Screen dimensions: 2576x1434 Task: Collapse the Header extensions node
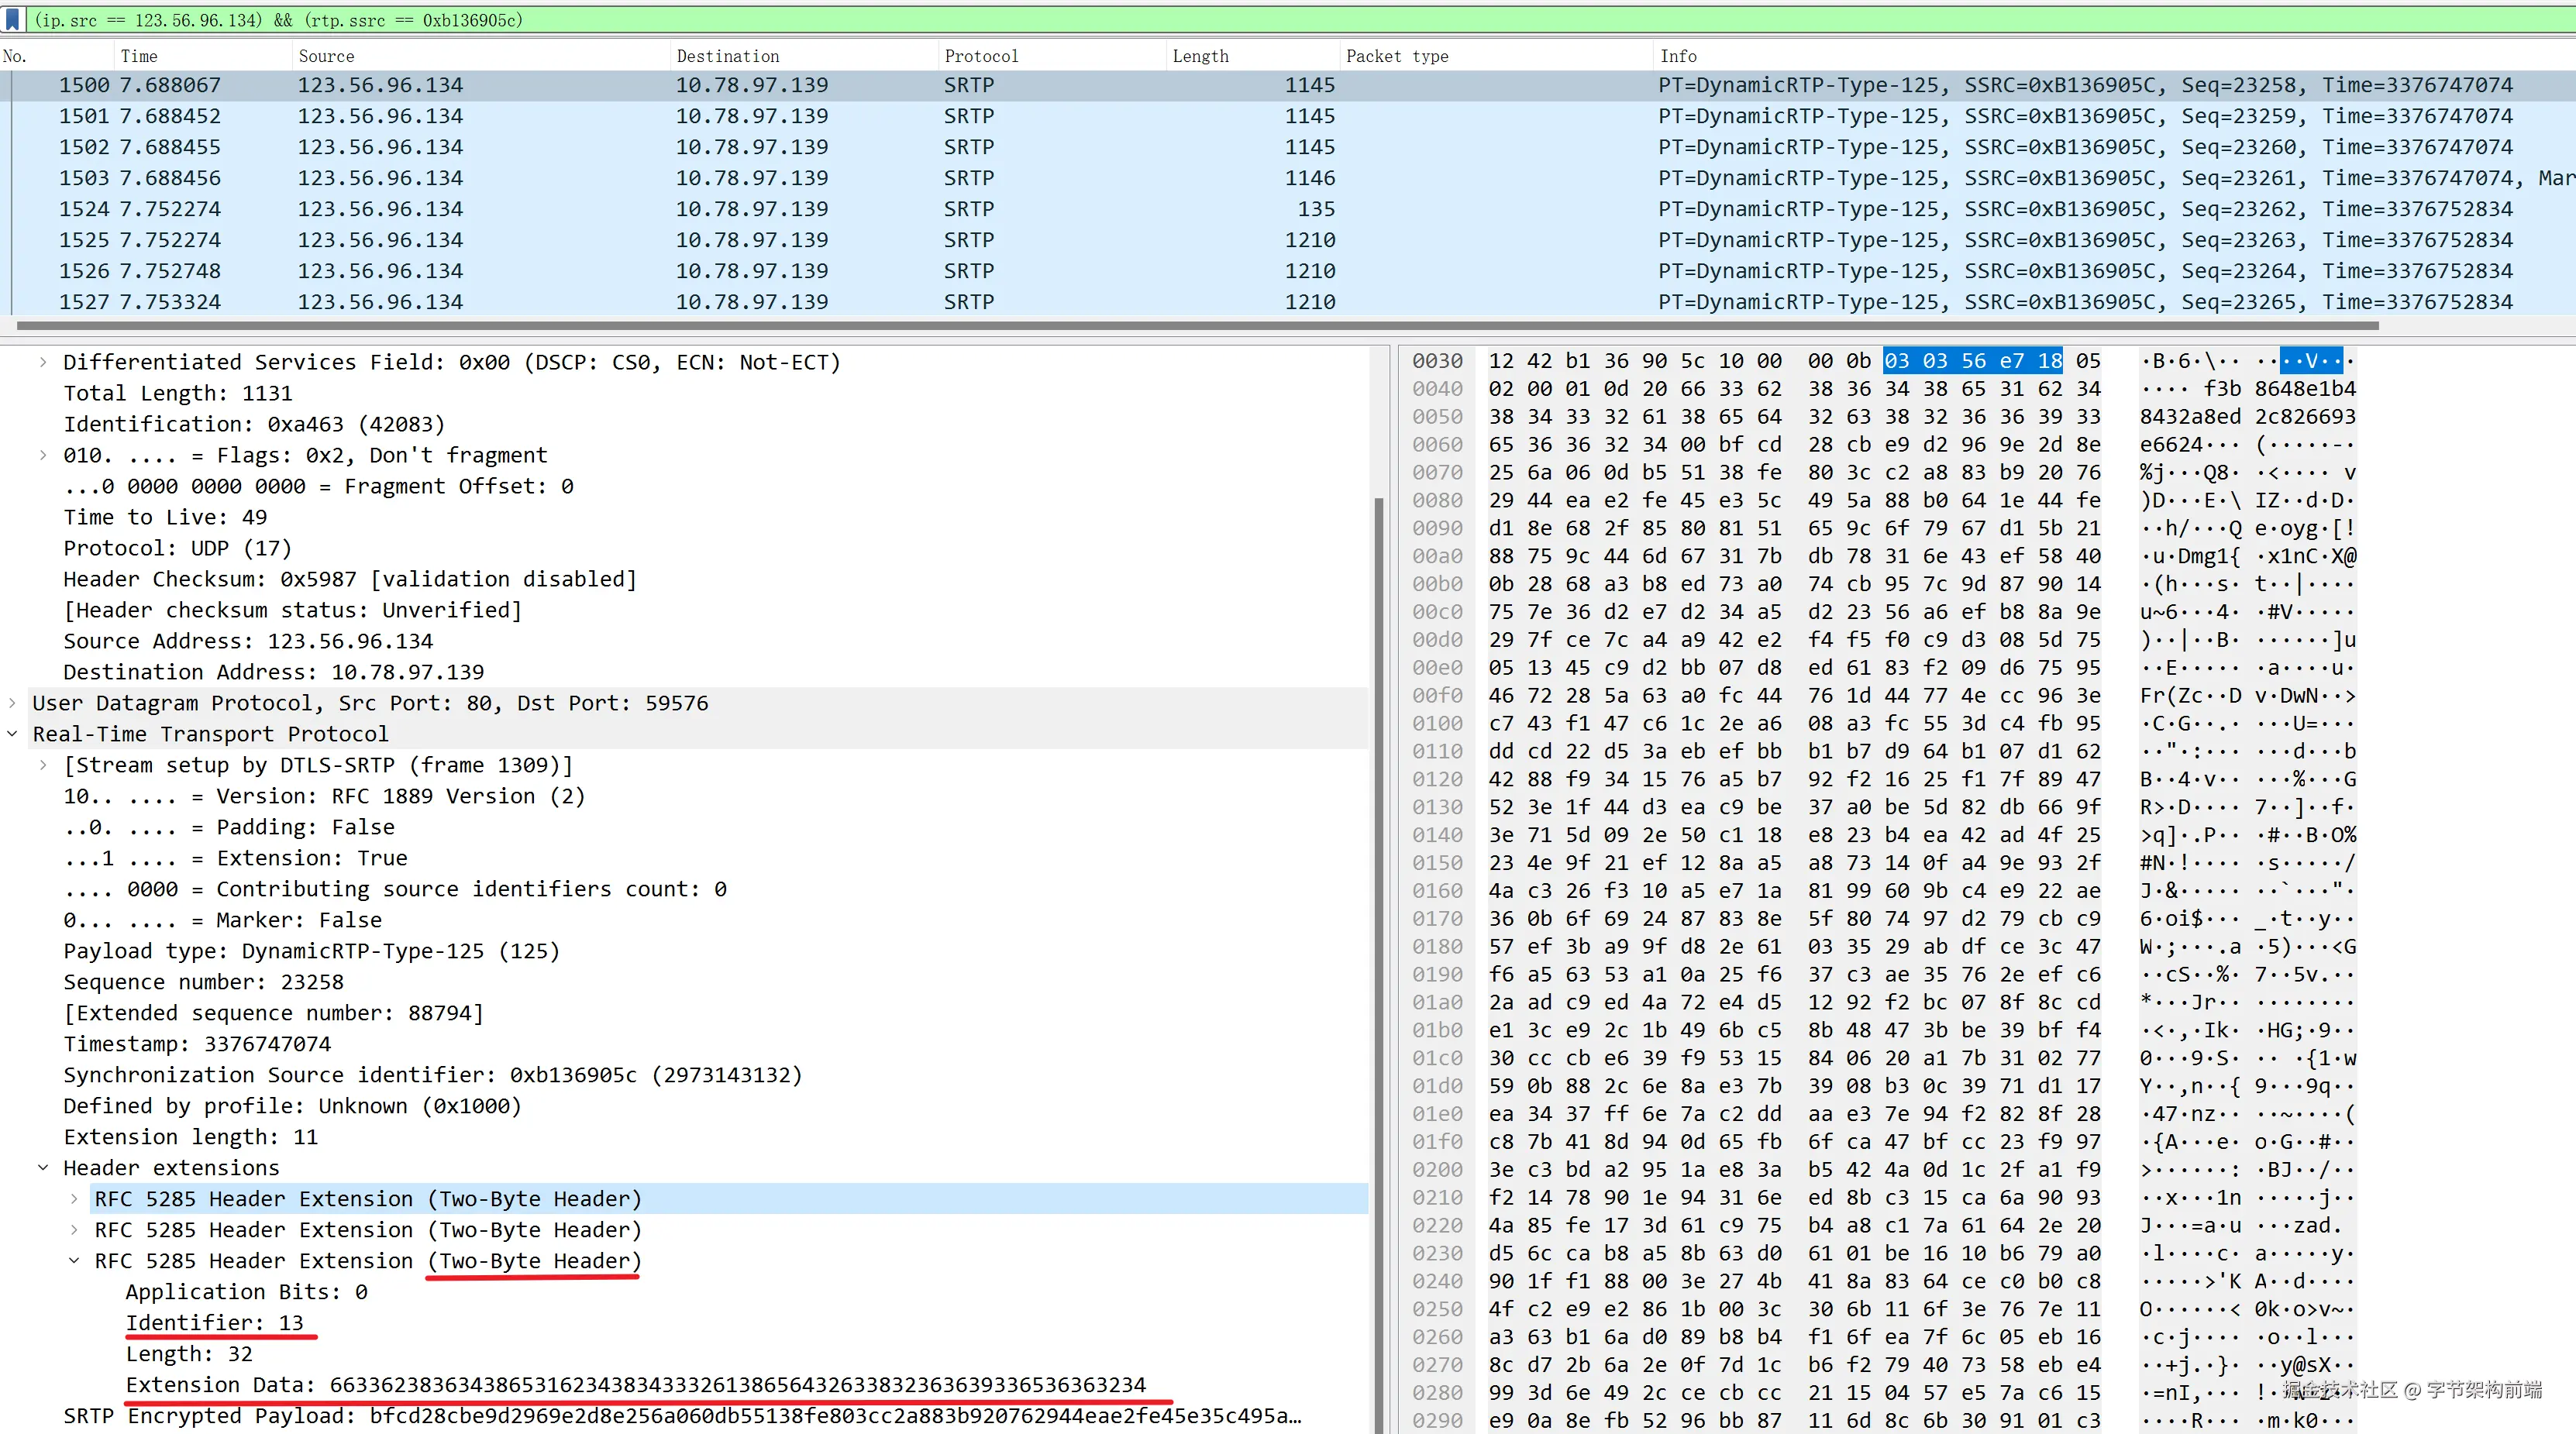point(43,1168)
